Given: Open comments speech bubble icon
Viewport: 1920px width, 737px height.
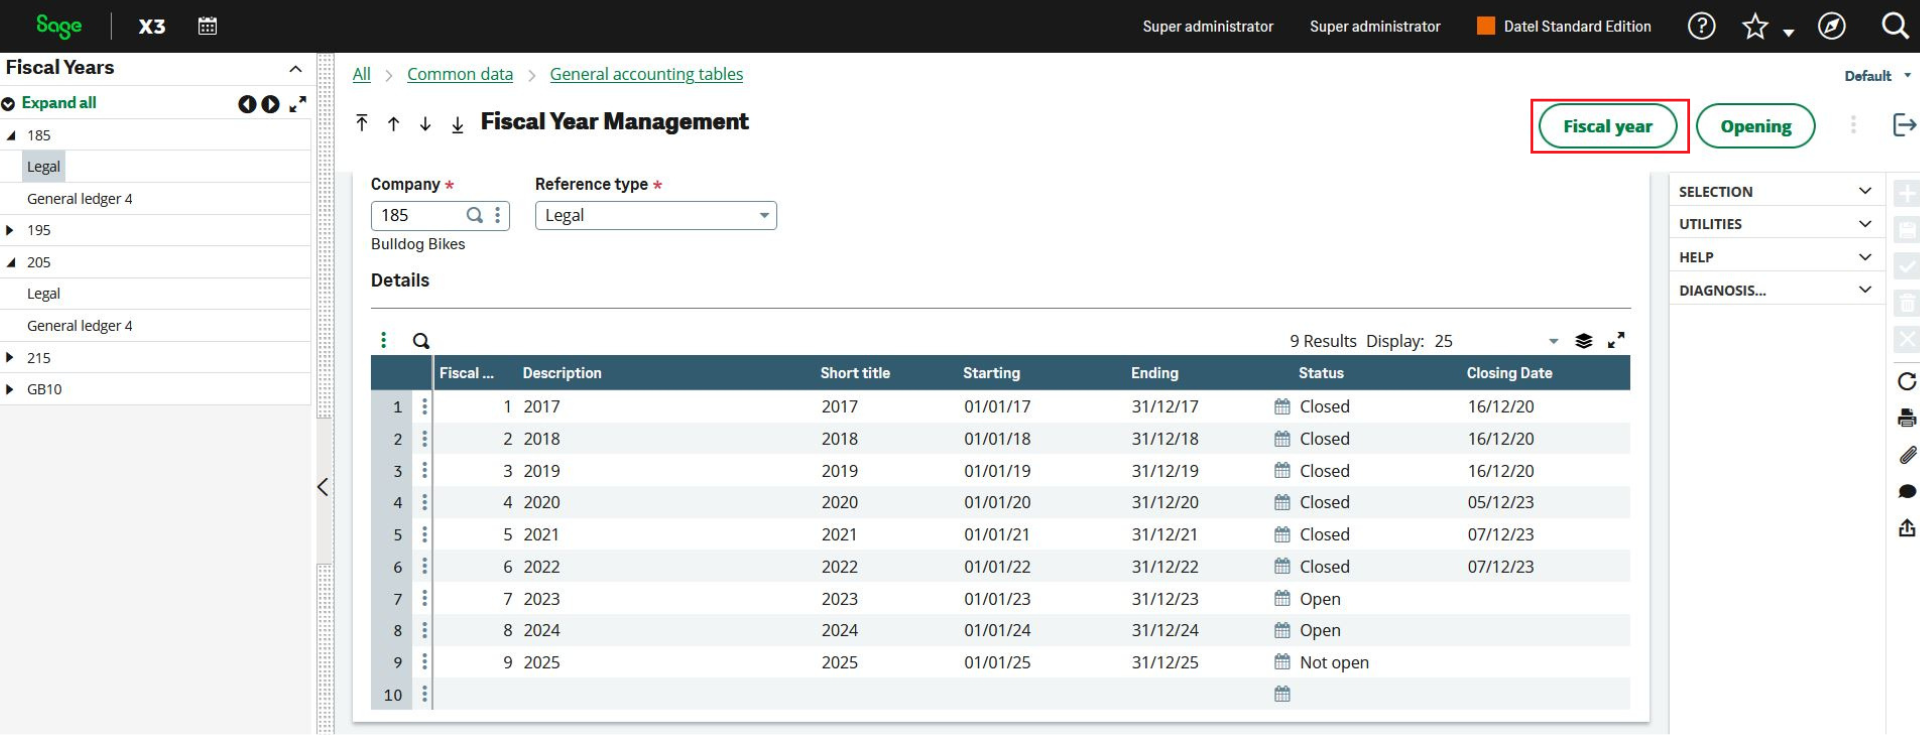Looking at the screenshot, I should [x=1906, y=491].
